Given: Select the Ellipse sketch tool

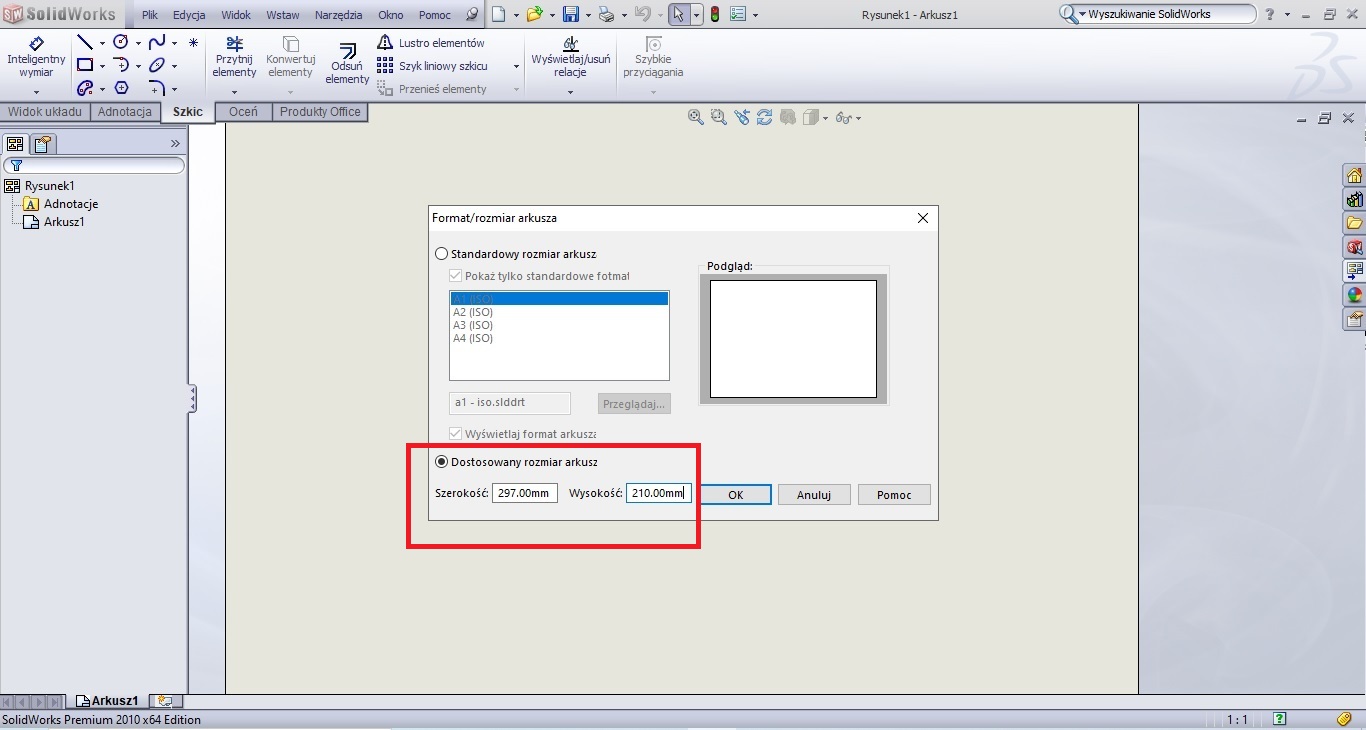Looking at the screenshot, I should (x=157, y=65).
